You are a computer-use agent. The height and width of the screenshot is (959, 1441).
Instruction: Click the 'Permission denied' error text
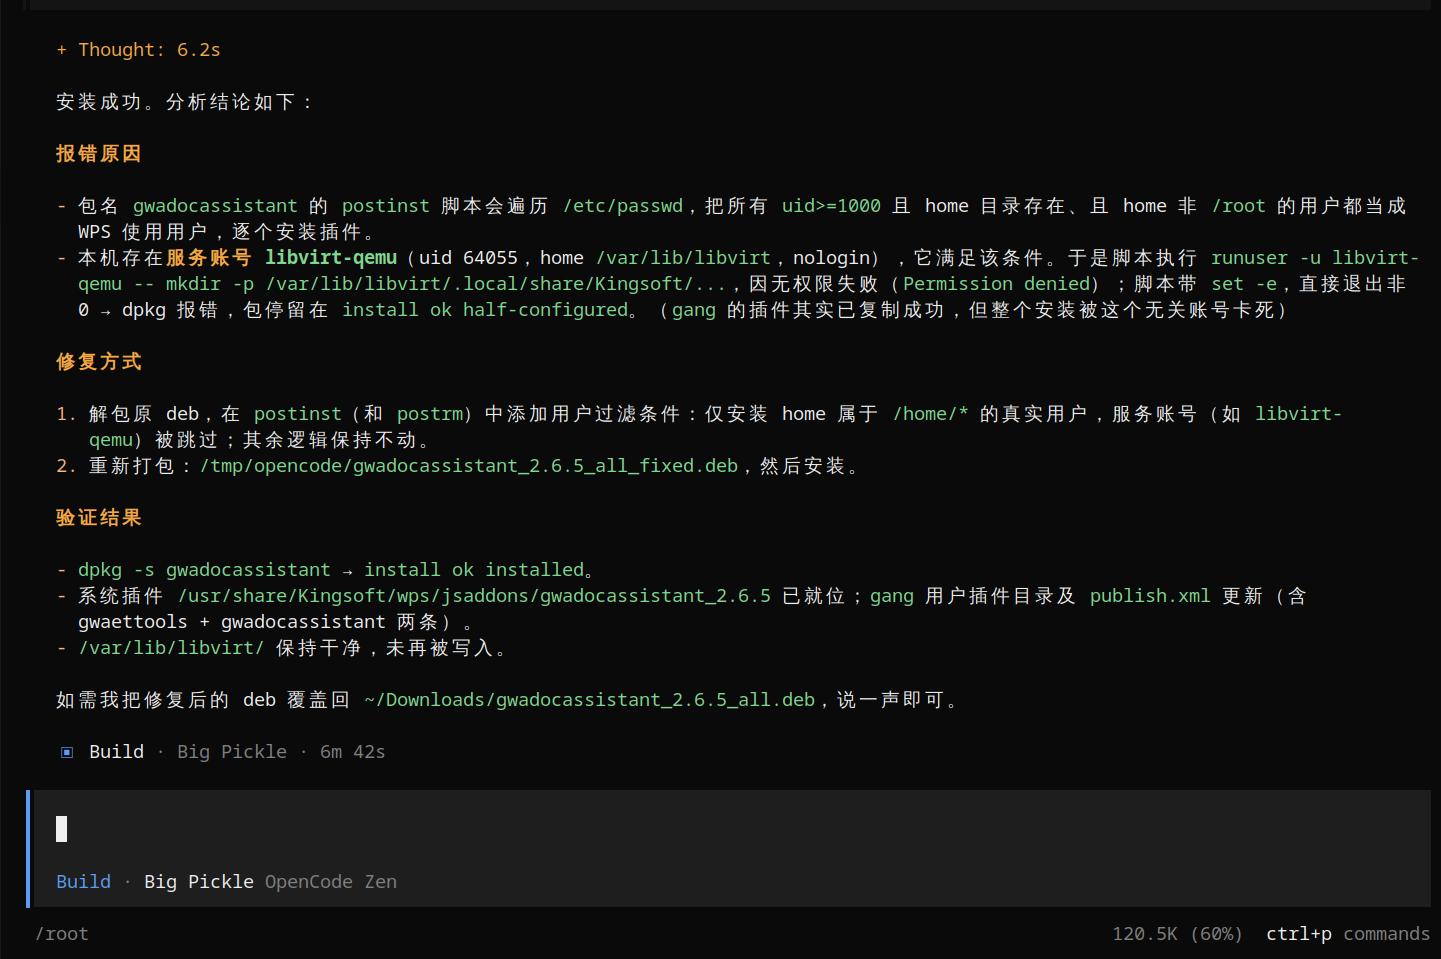click(997, 283)
